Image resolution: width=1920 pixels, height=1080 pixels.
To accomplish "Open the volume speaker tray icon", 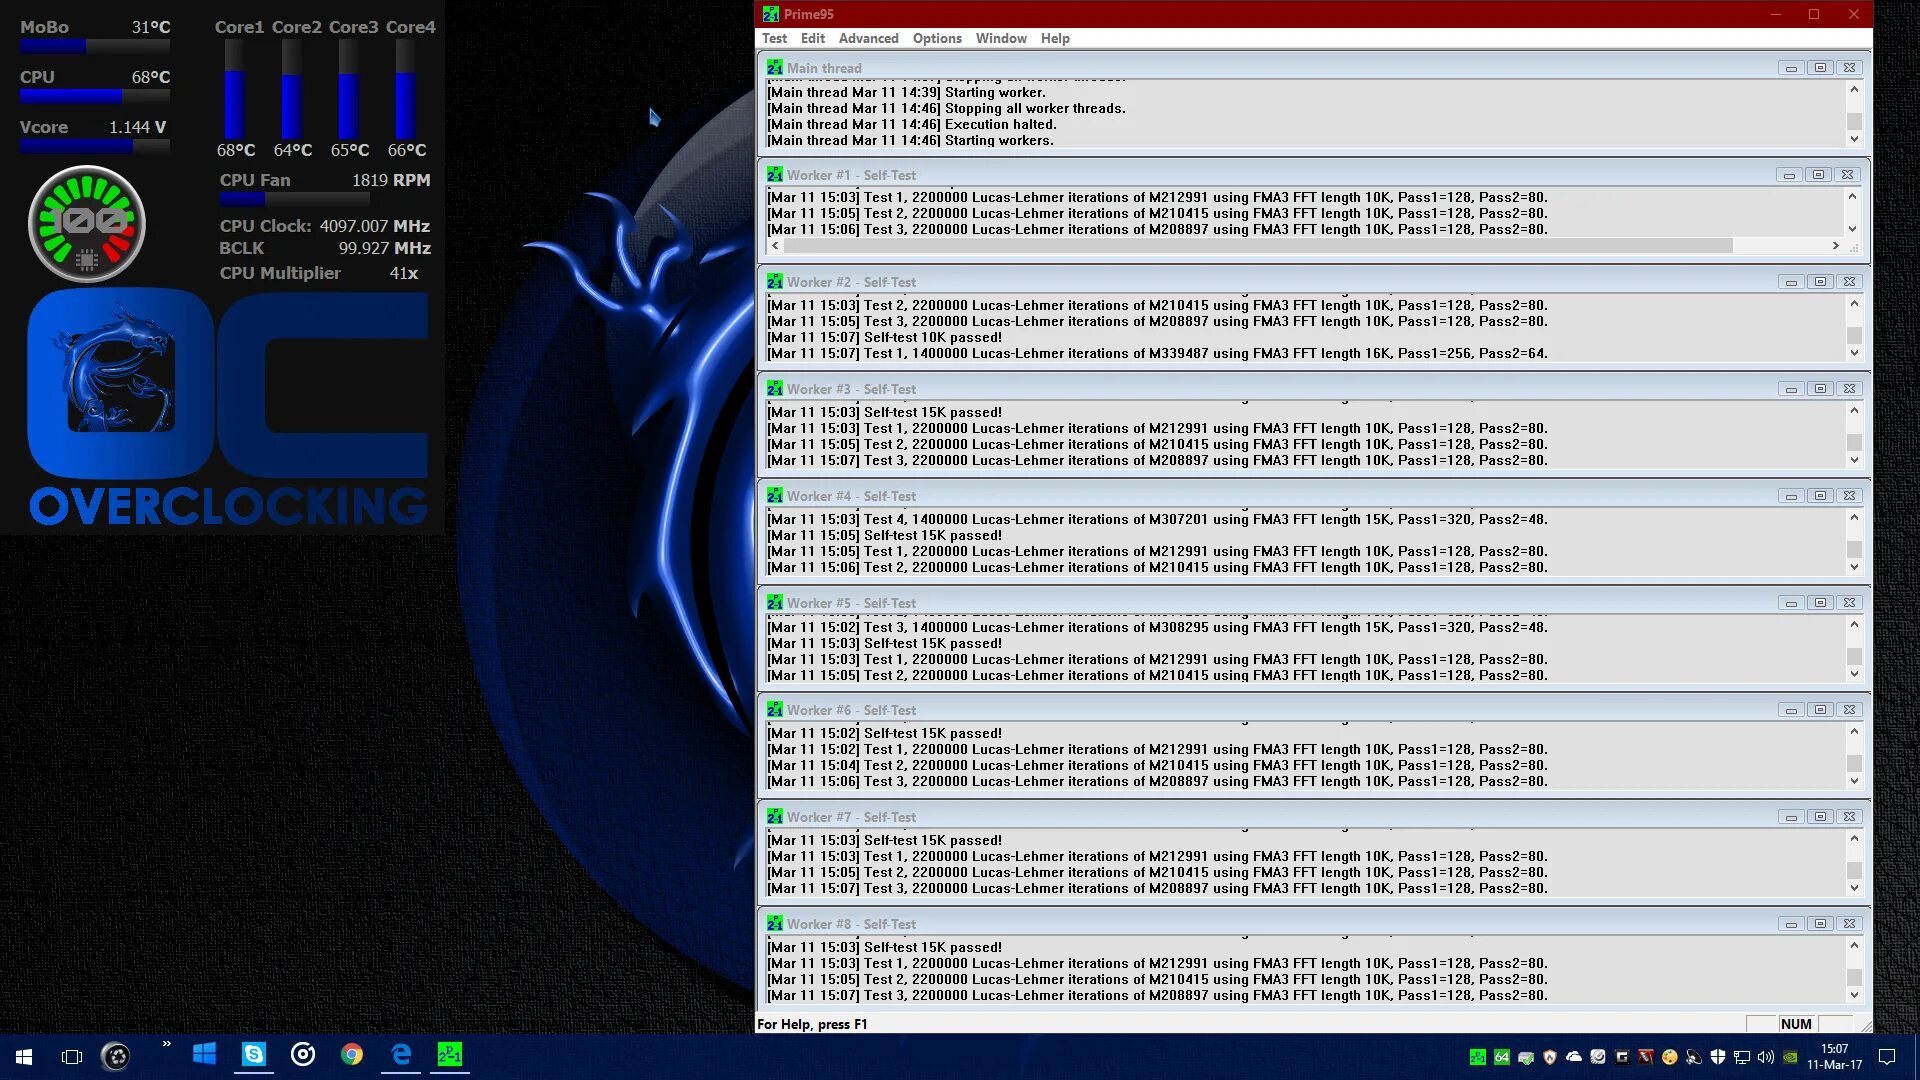I will click(x=1766, y=1057).
